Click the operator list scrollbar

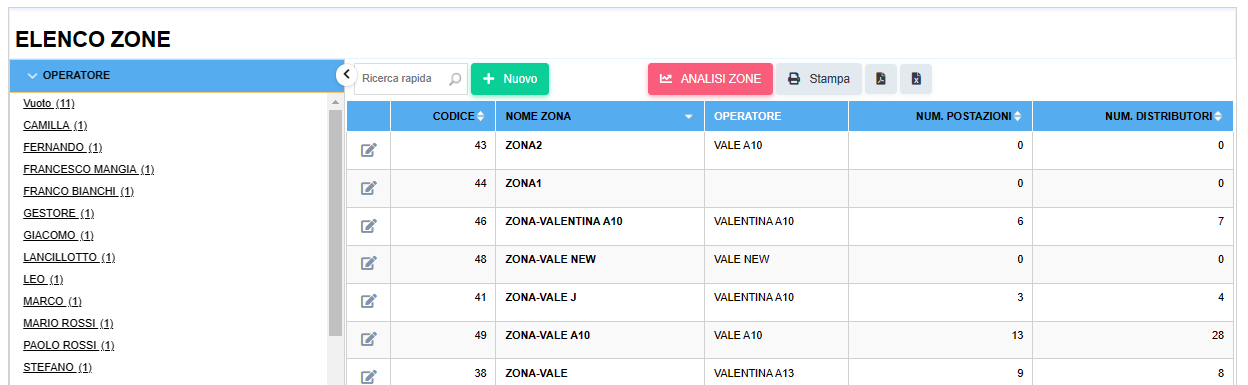click(335, 222)
